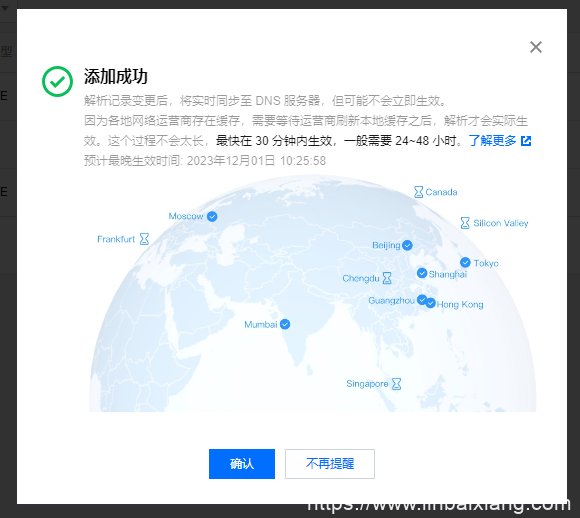The height and width of the screenshot is (518, 580).
Task: Click the Hong Kong checkmark marker
Action: click(x=431, y=303)
